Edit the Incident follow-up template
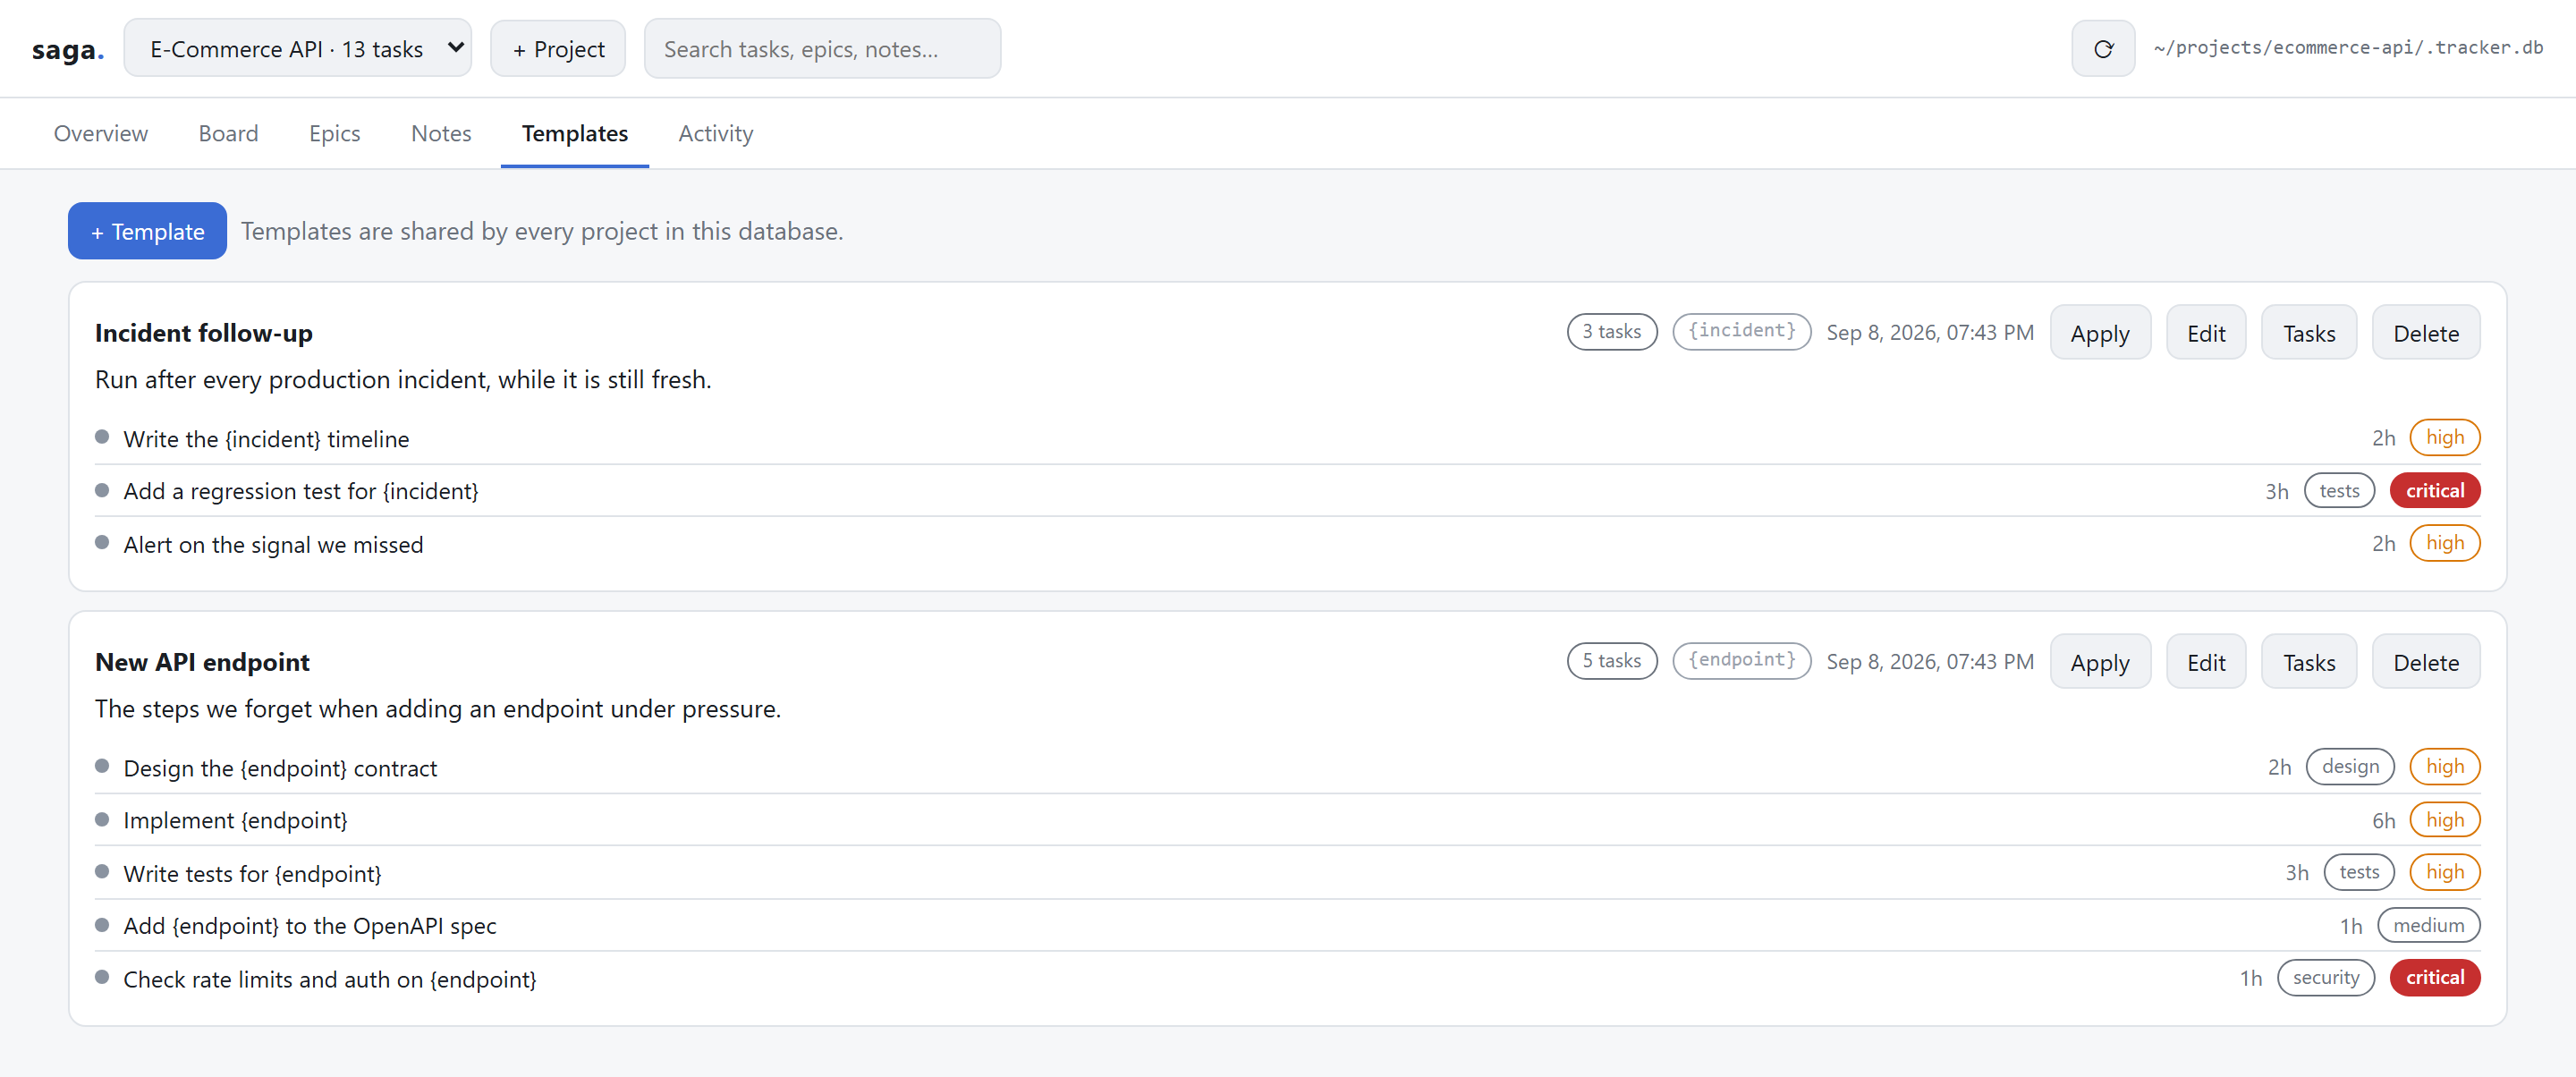The image size is (2576, 1077). pyautogui.click(x=2205, y=333)
